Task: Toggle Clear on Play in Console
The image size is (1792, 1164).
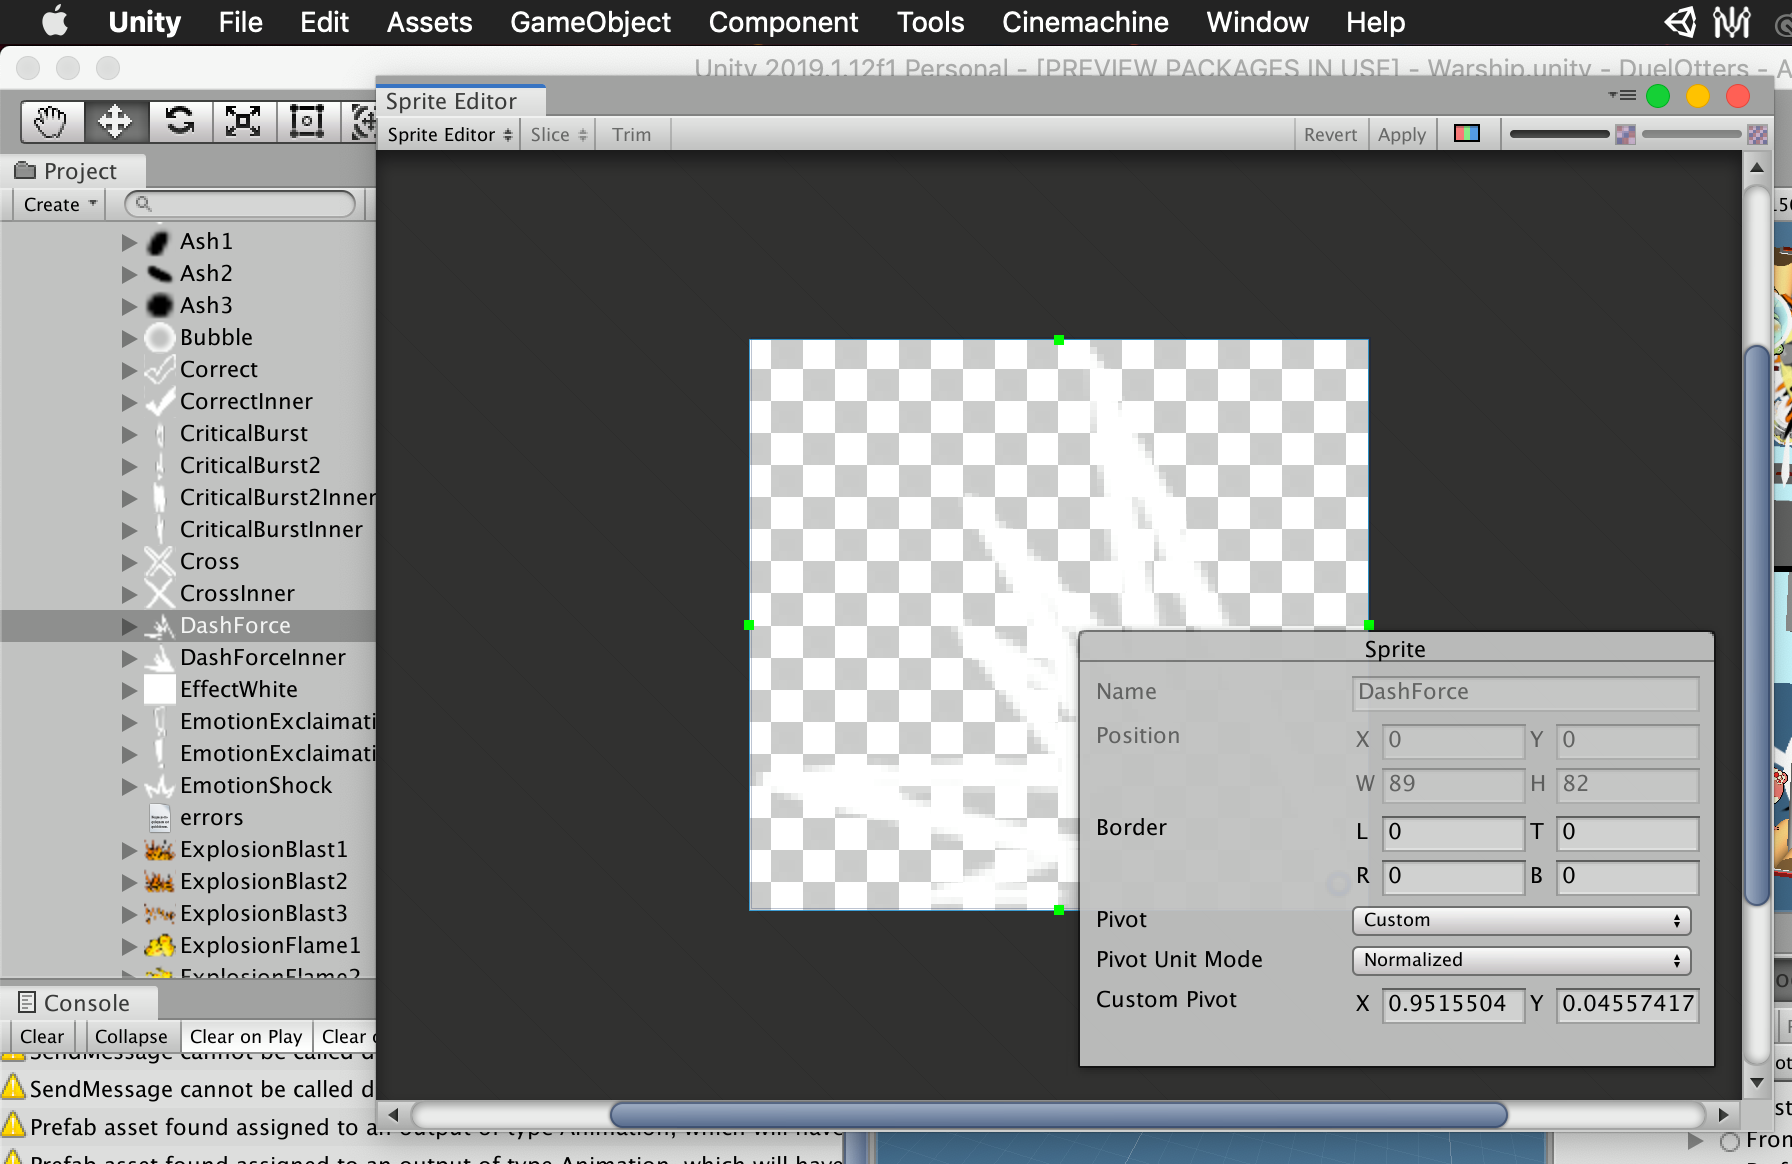Action: tap(246, 1037)
